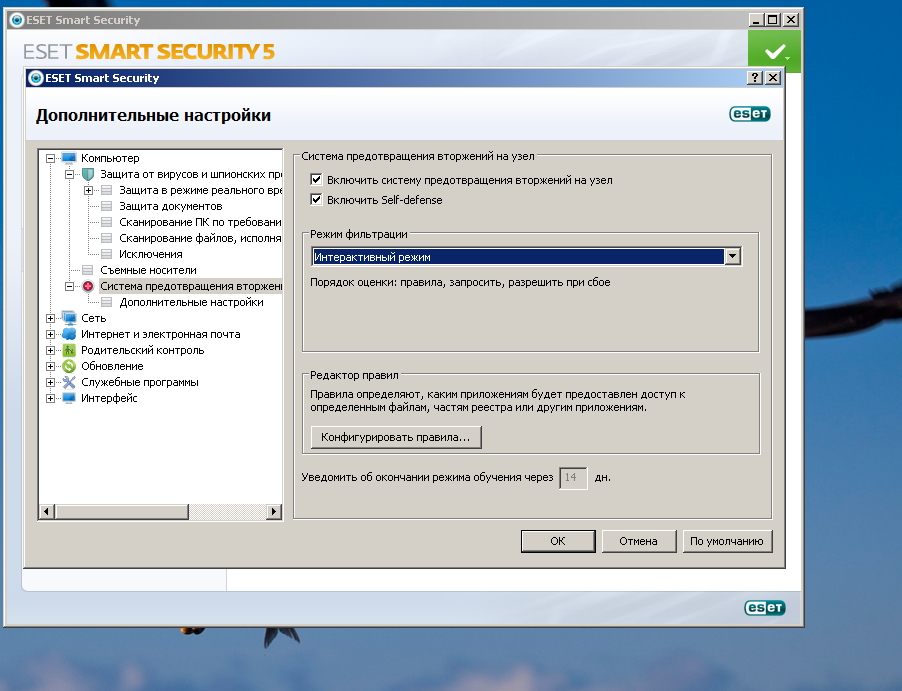Screen dimensions: 902x691
Task: Expand Интернет и электронная почта node
Action: click(x=51, y=334)
